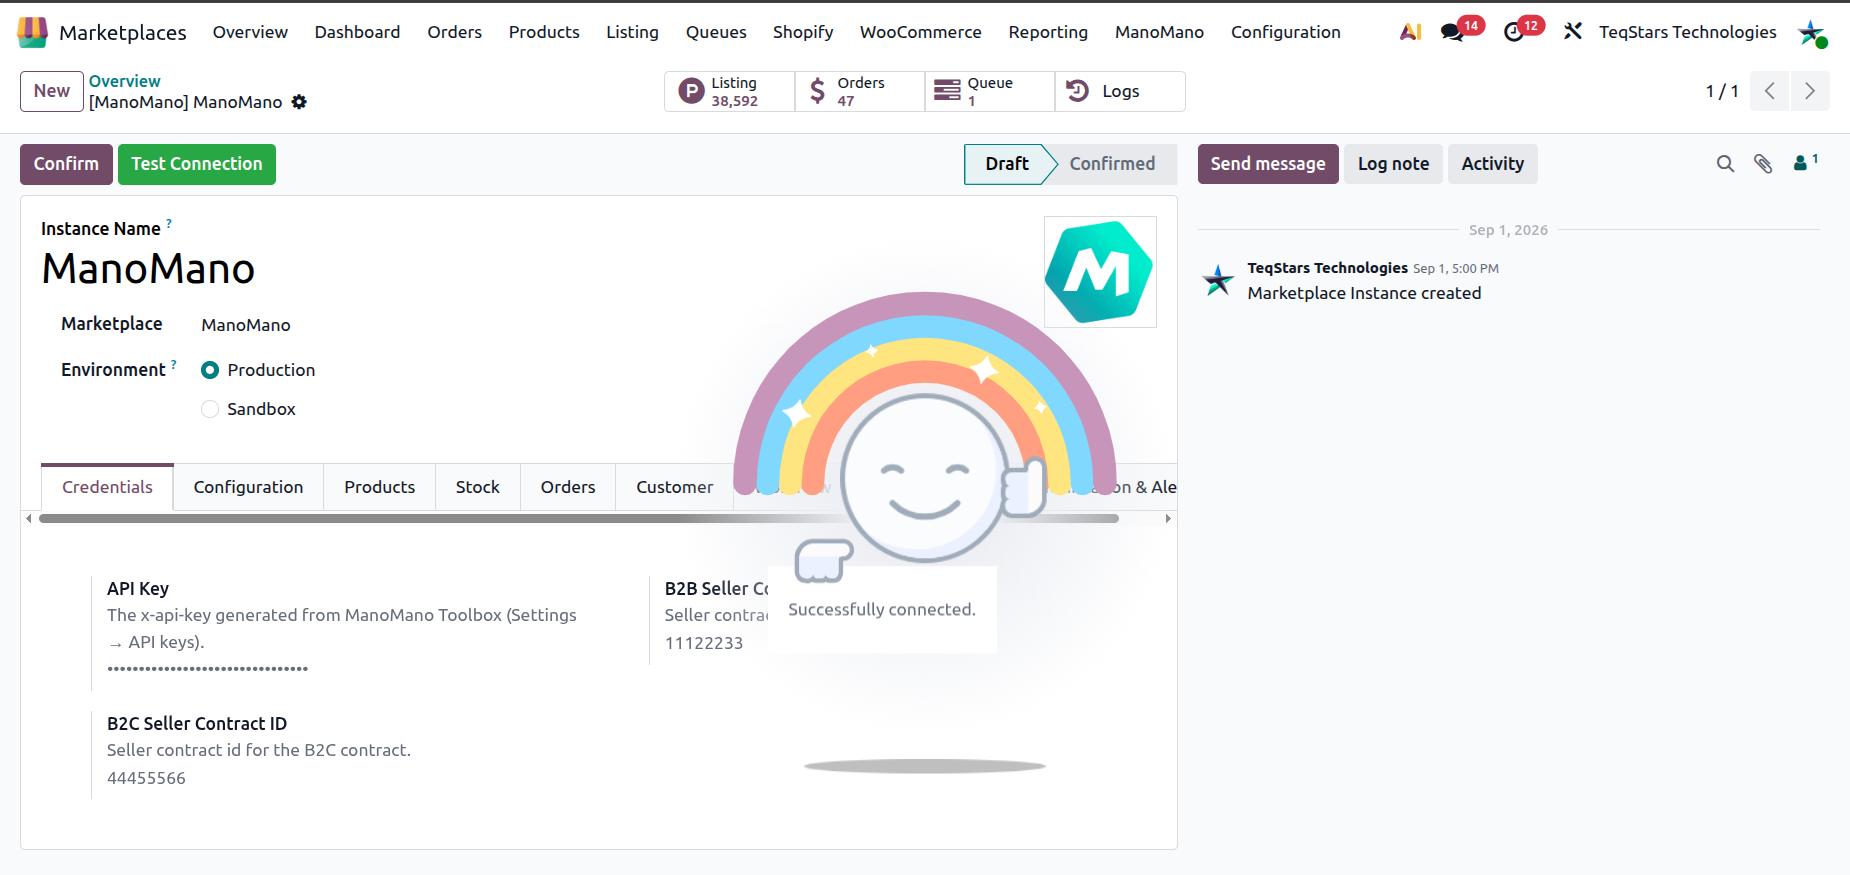The image size is (1850, 875).
Task: Switch to the Credentials tab
Action: point(107,487)
